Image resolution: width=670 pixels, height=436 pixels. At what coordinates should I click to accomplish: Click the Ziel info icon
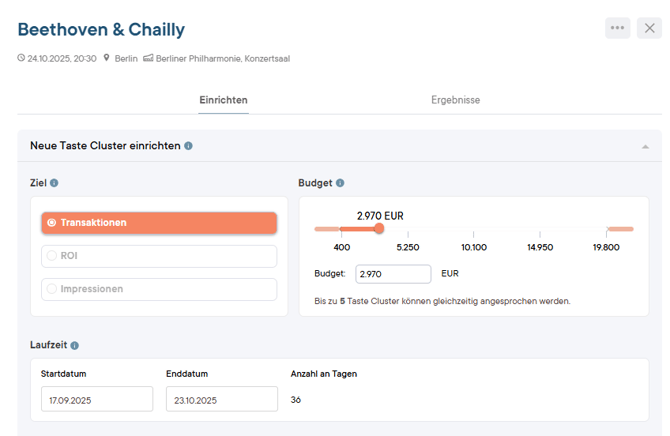point(54,183)
